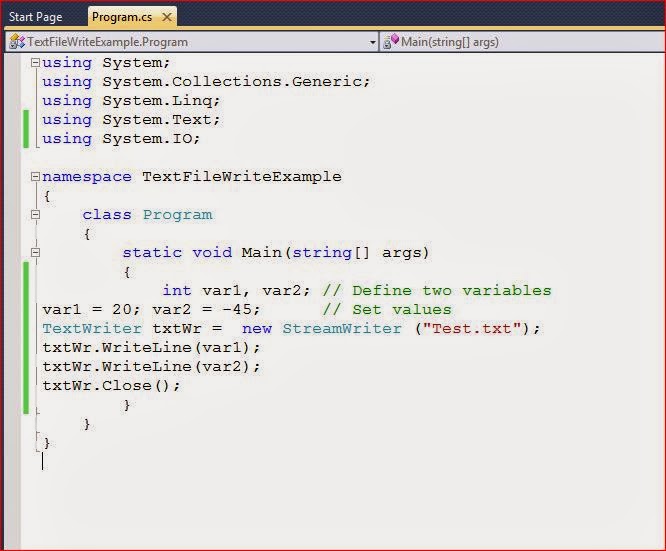Click the 'static' keyword

[152, 253]
